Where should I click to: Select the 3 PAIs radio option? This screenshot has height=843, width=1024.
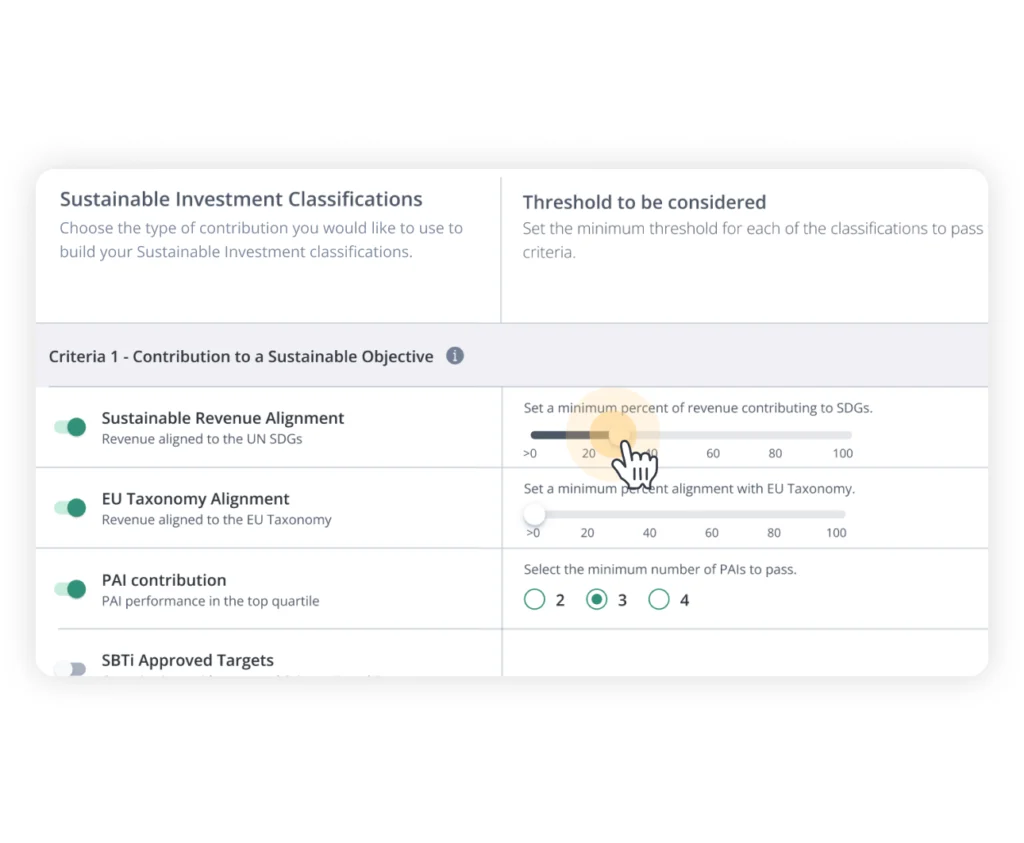597,600
